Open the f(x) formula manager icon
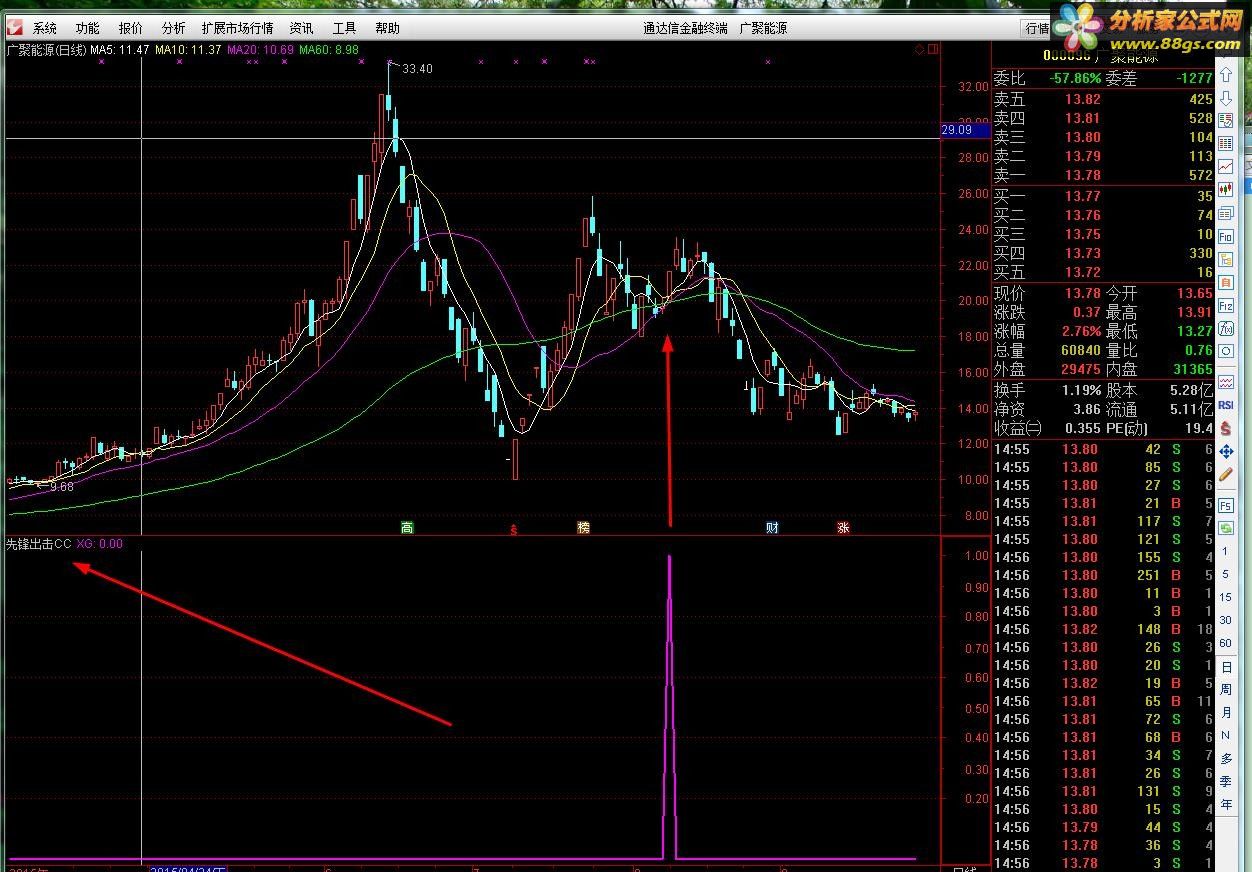This screenshot has height=872, width=1252. click(1226, 328)
